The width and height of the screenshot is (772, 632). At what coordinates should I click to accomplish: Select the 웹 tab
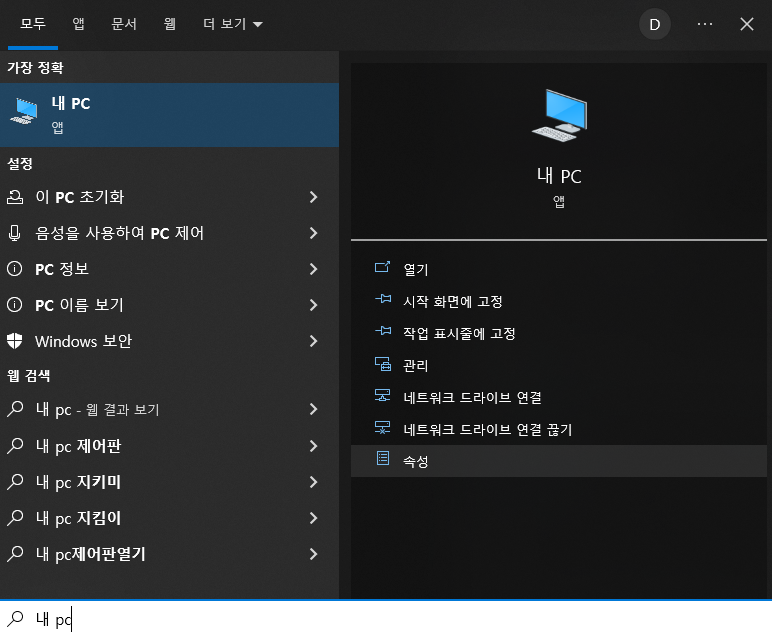pos(170,24)
